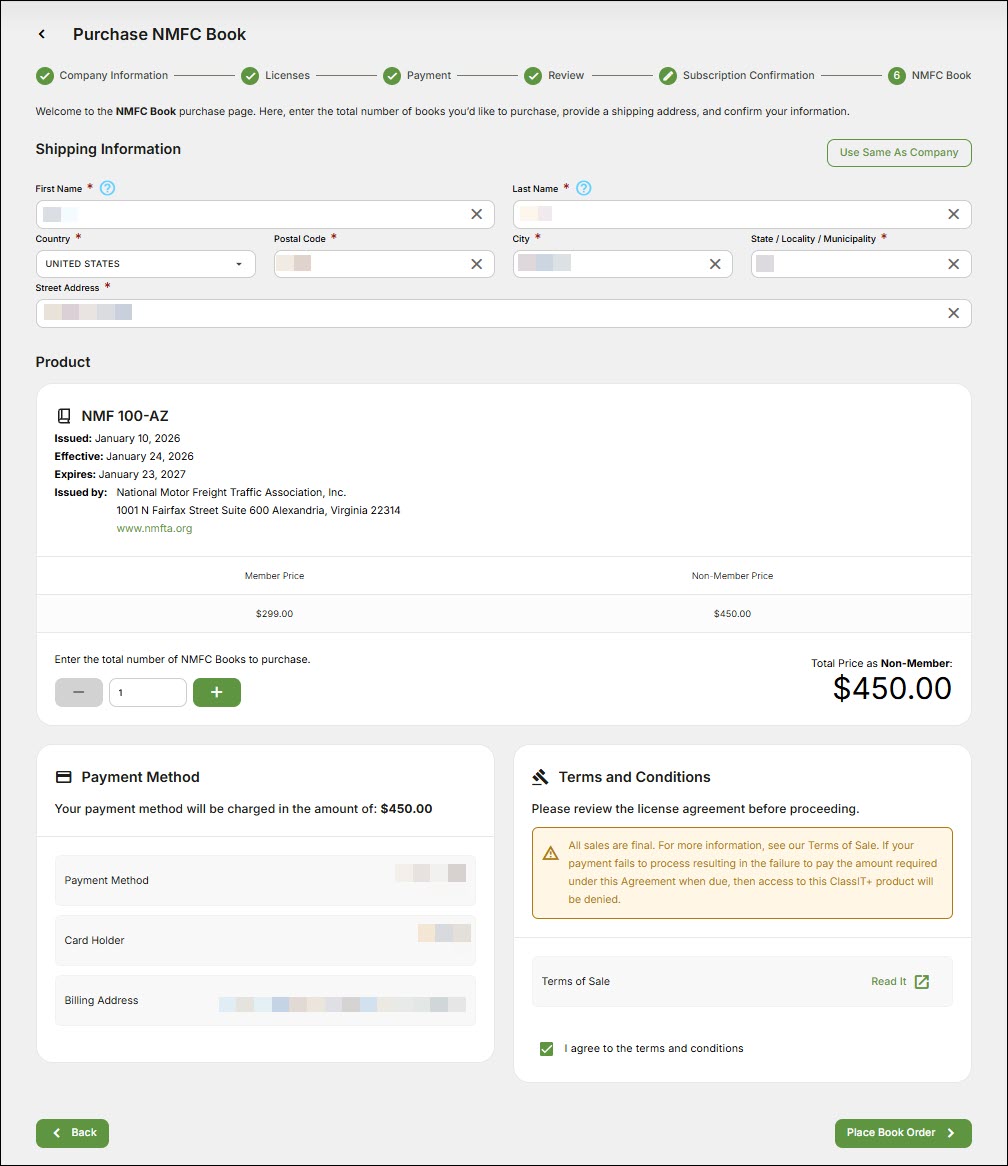The image size is (1008, 1166).
Task: Open Terms of Sale external link icon
Action: tap(922, 982)
